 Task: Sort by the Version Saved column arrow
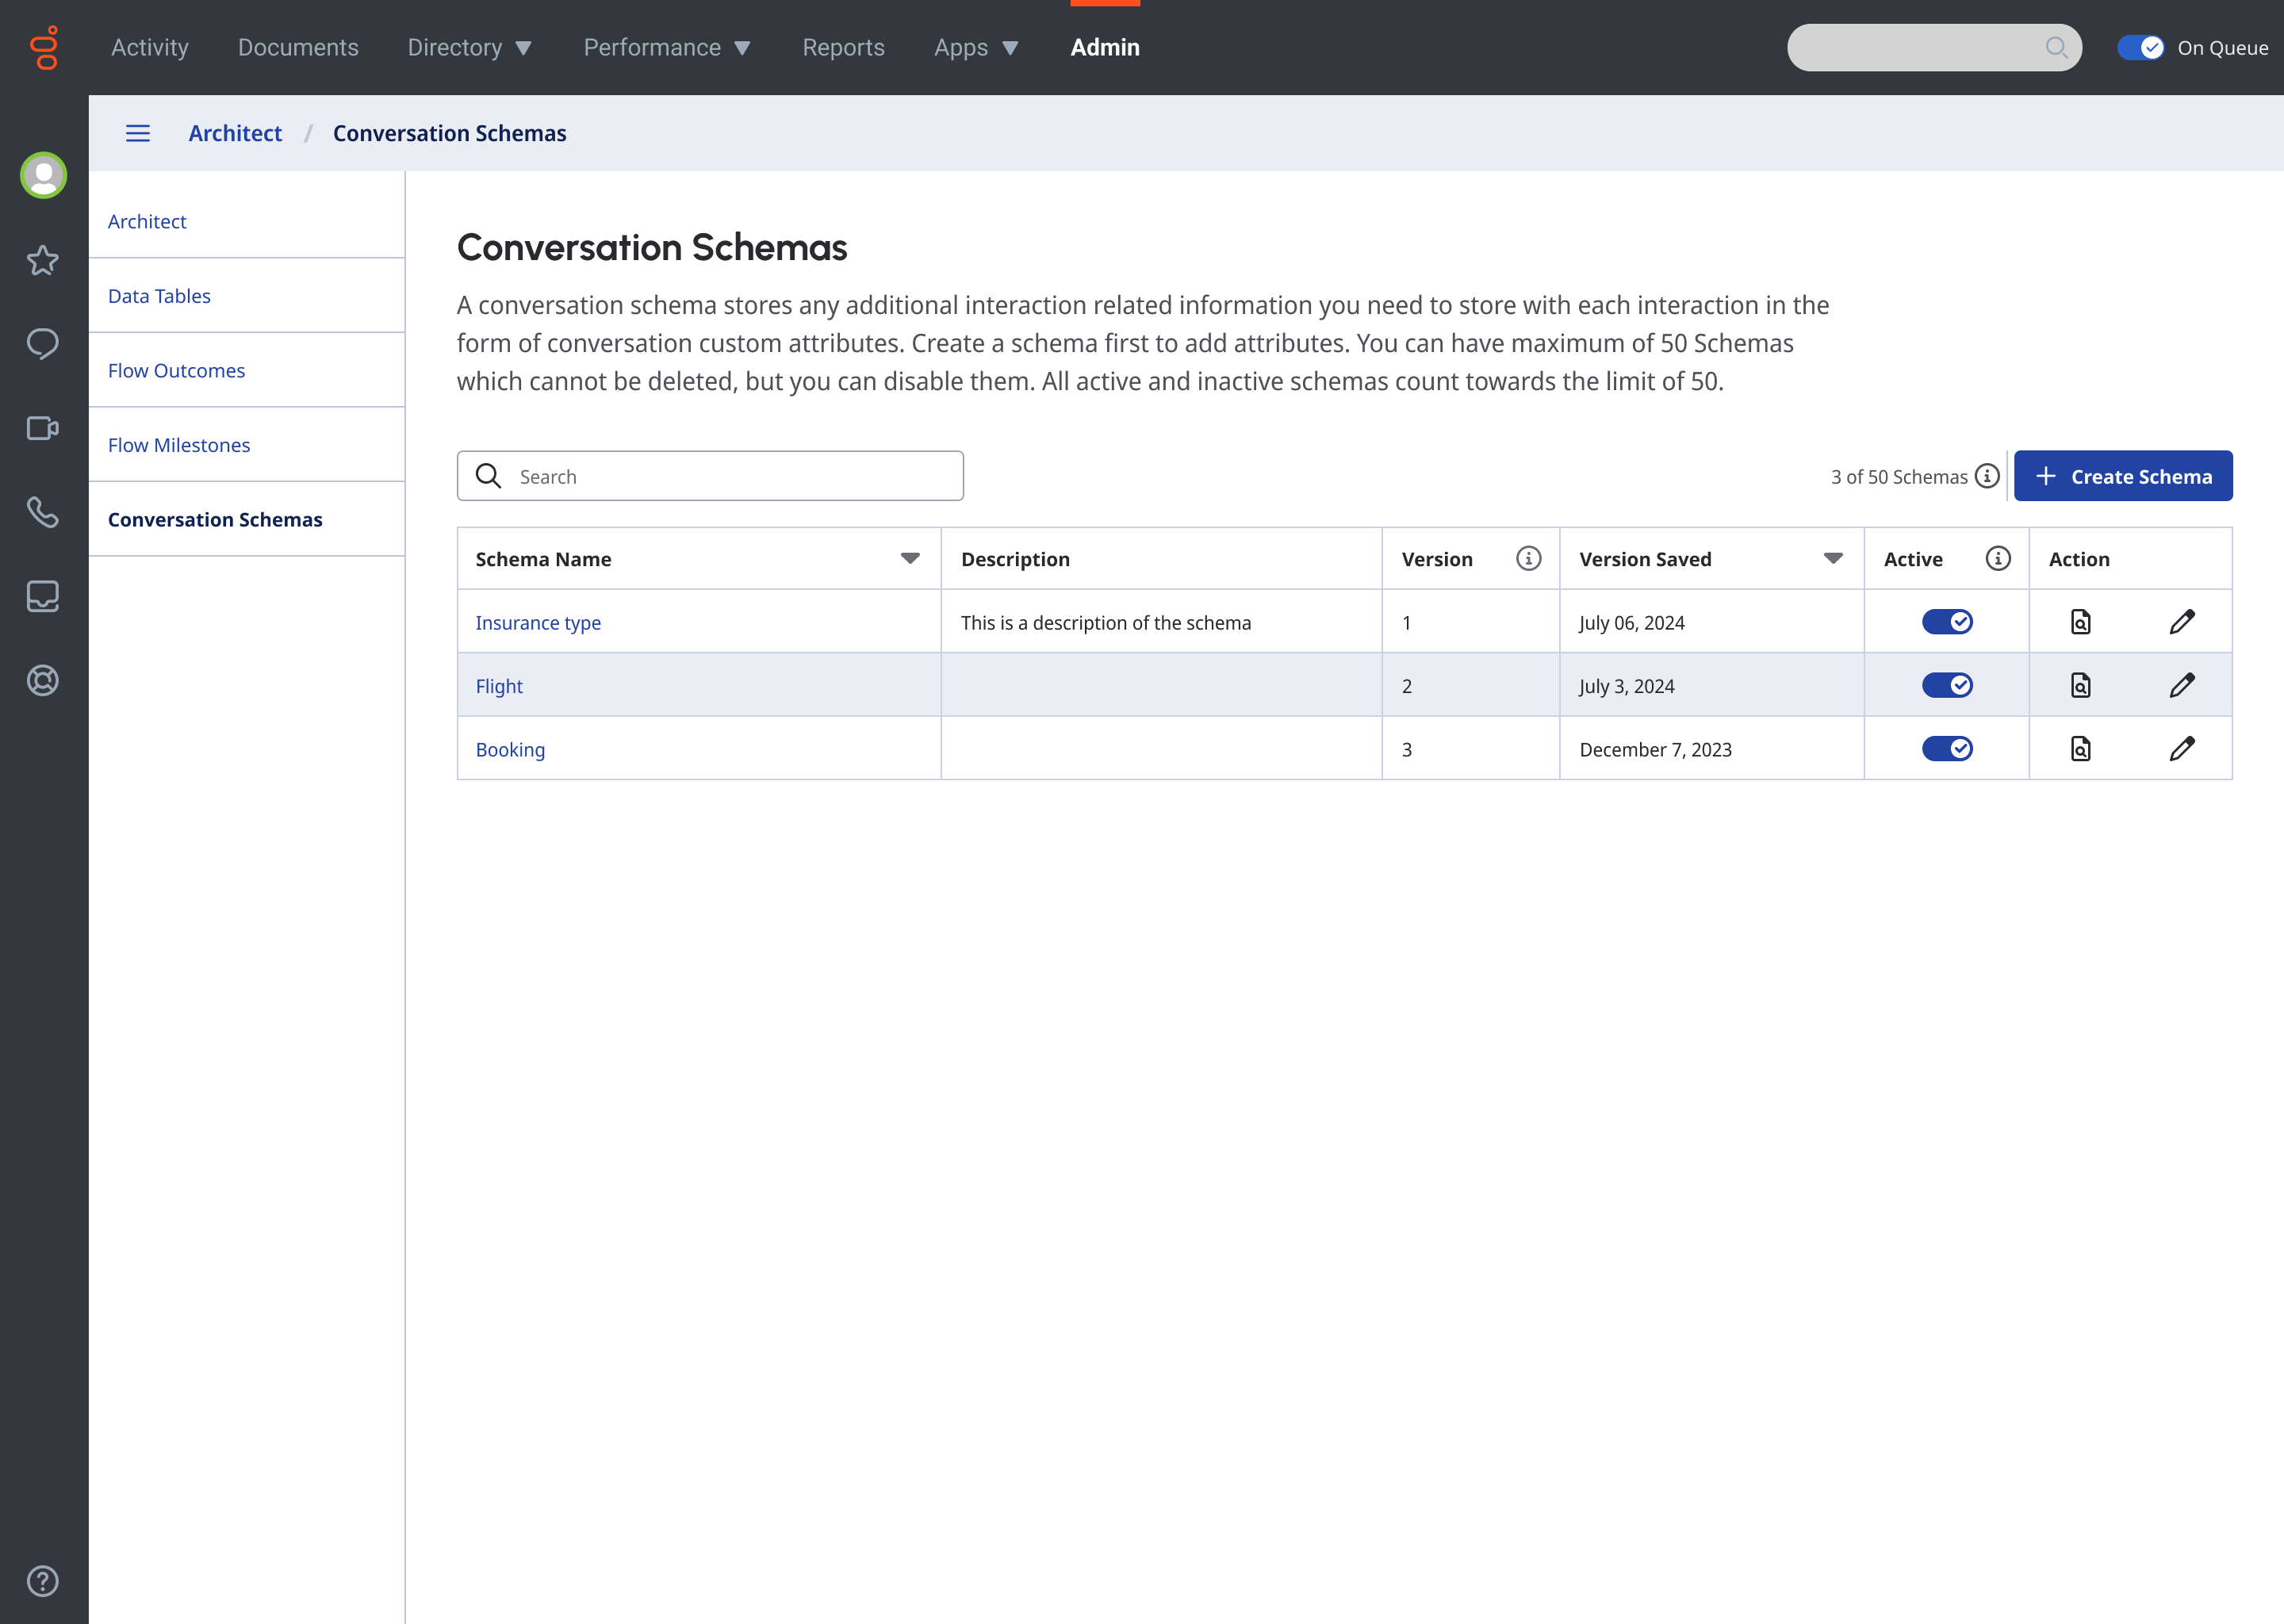(1832, 559)
